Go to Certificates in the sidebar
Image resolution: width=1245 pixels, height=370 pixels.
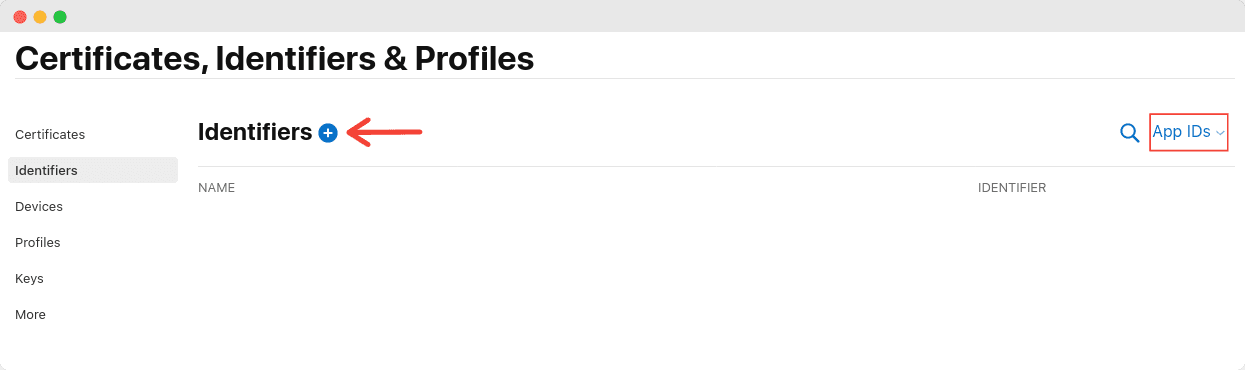50,134
